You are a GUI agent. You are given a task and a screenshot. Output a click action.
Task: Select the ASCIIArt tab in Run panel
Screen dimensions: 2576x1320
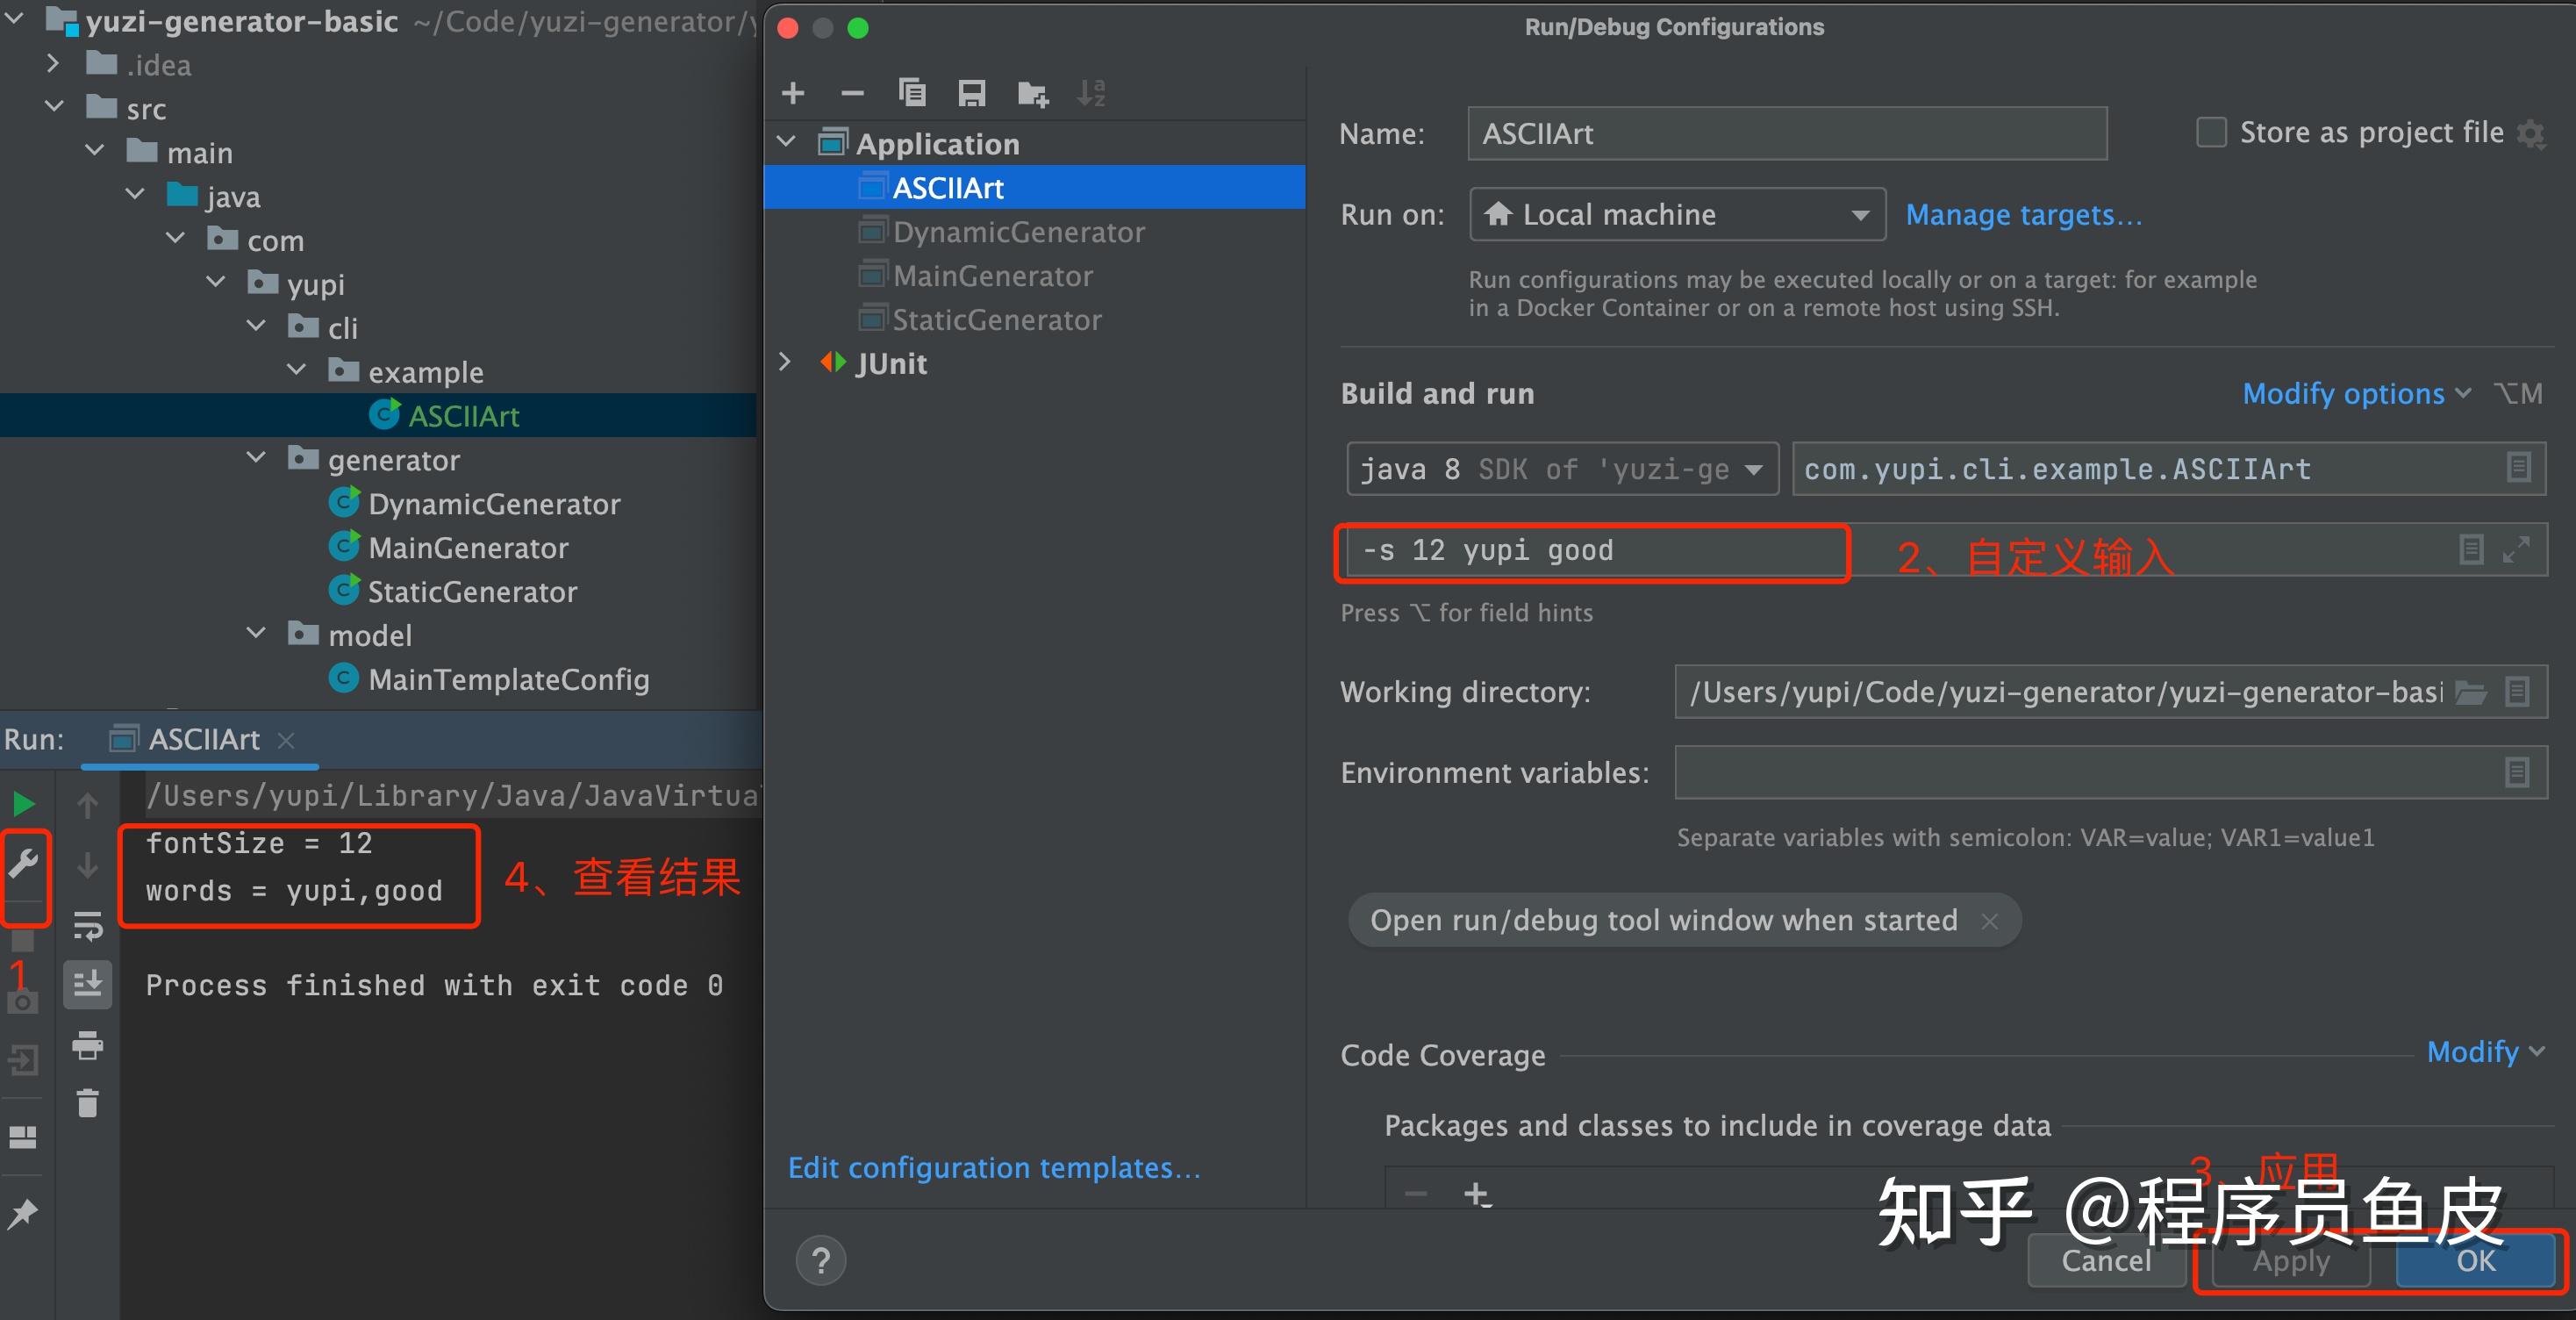click(203, 740)
